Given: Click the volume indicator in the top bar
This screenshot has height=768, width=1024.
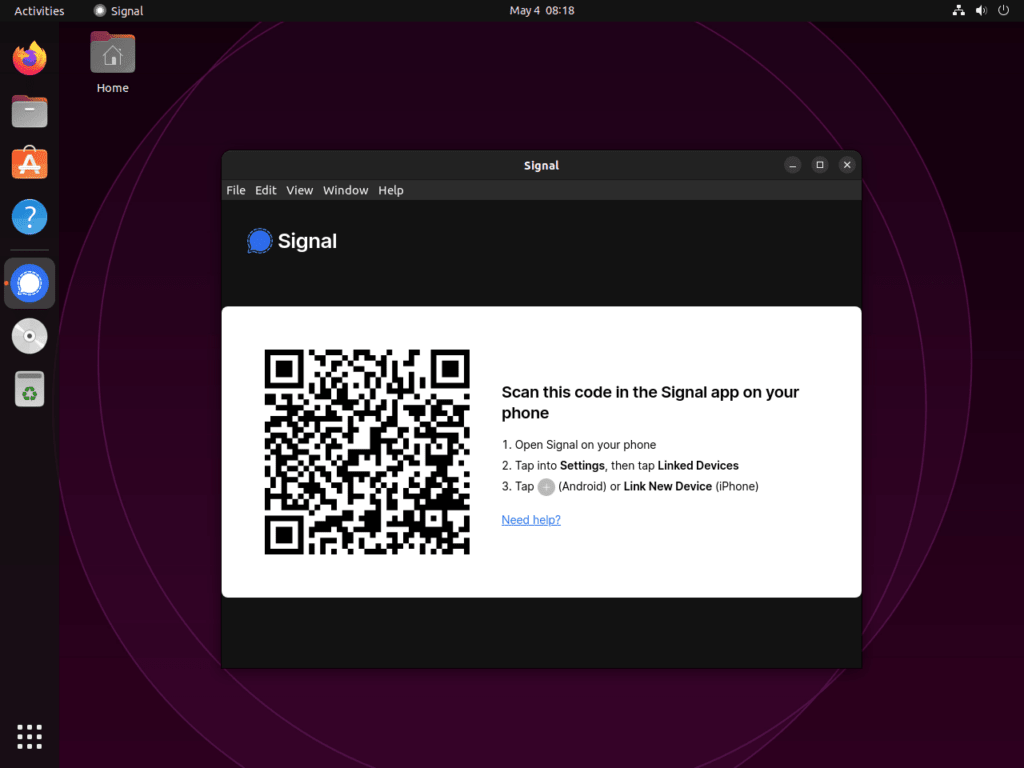Looking at the screenshot, I should (981, 10).
